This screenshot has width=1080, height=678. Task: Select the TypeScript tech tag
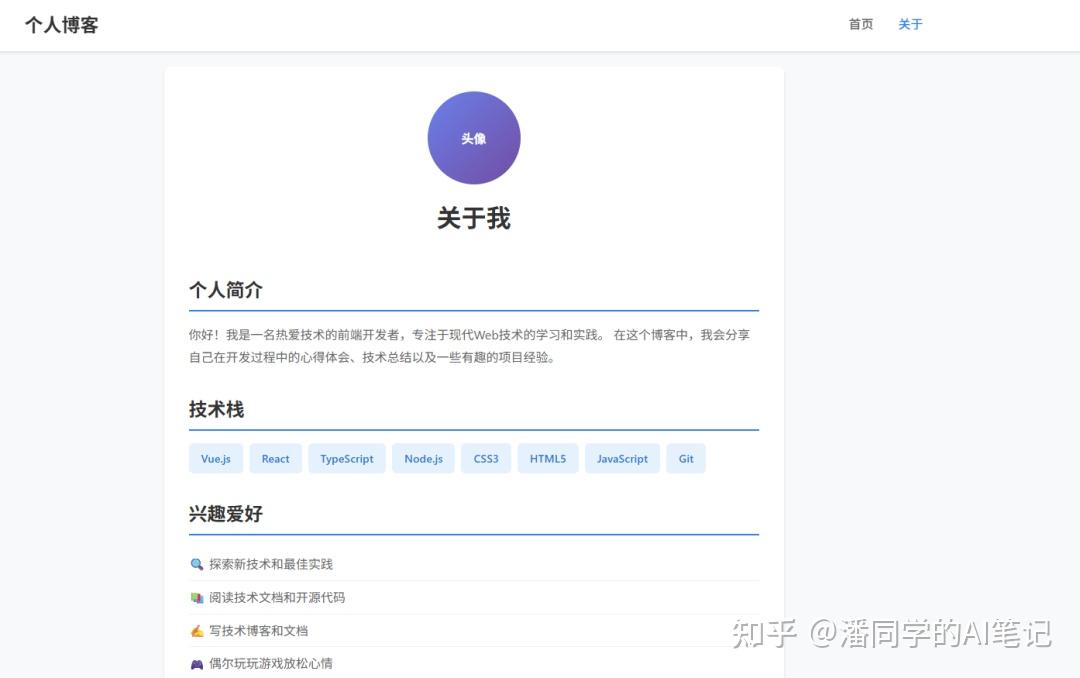tap(347, 459)
